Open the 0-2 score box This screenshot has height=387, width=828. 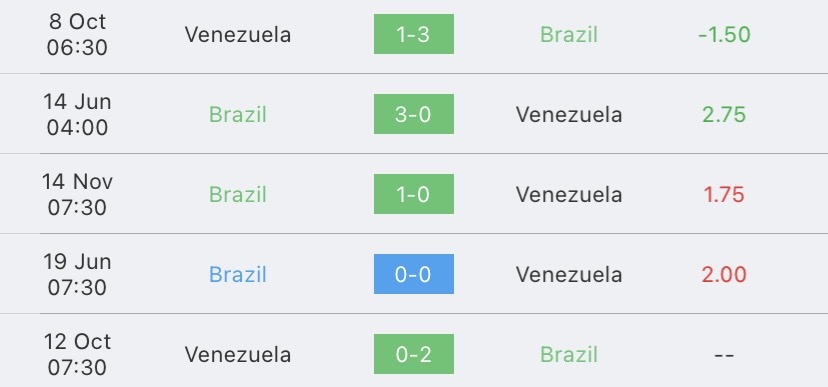tap(413, 354)
